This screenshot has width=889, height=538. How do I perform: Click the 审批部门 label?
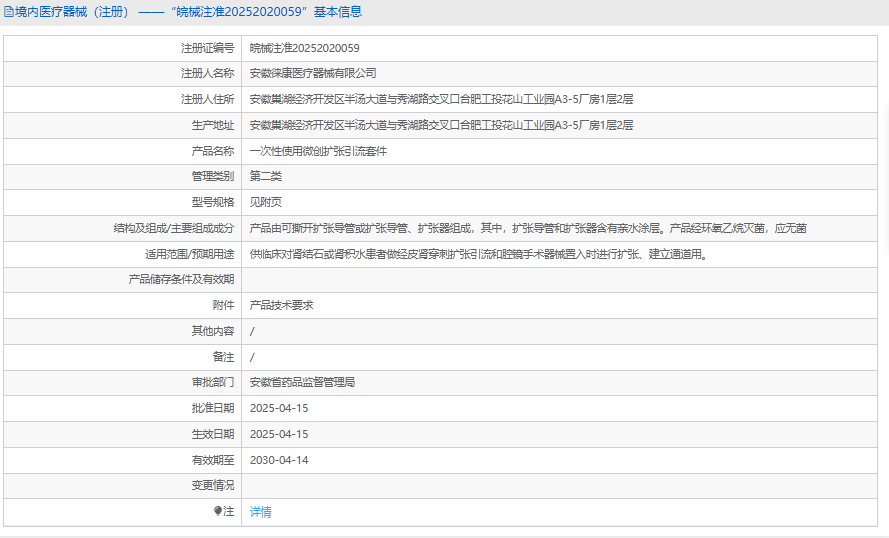pyautogui.click(x=213, y=383)
